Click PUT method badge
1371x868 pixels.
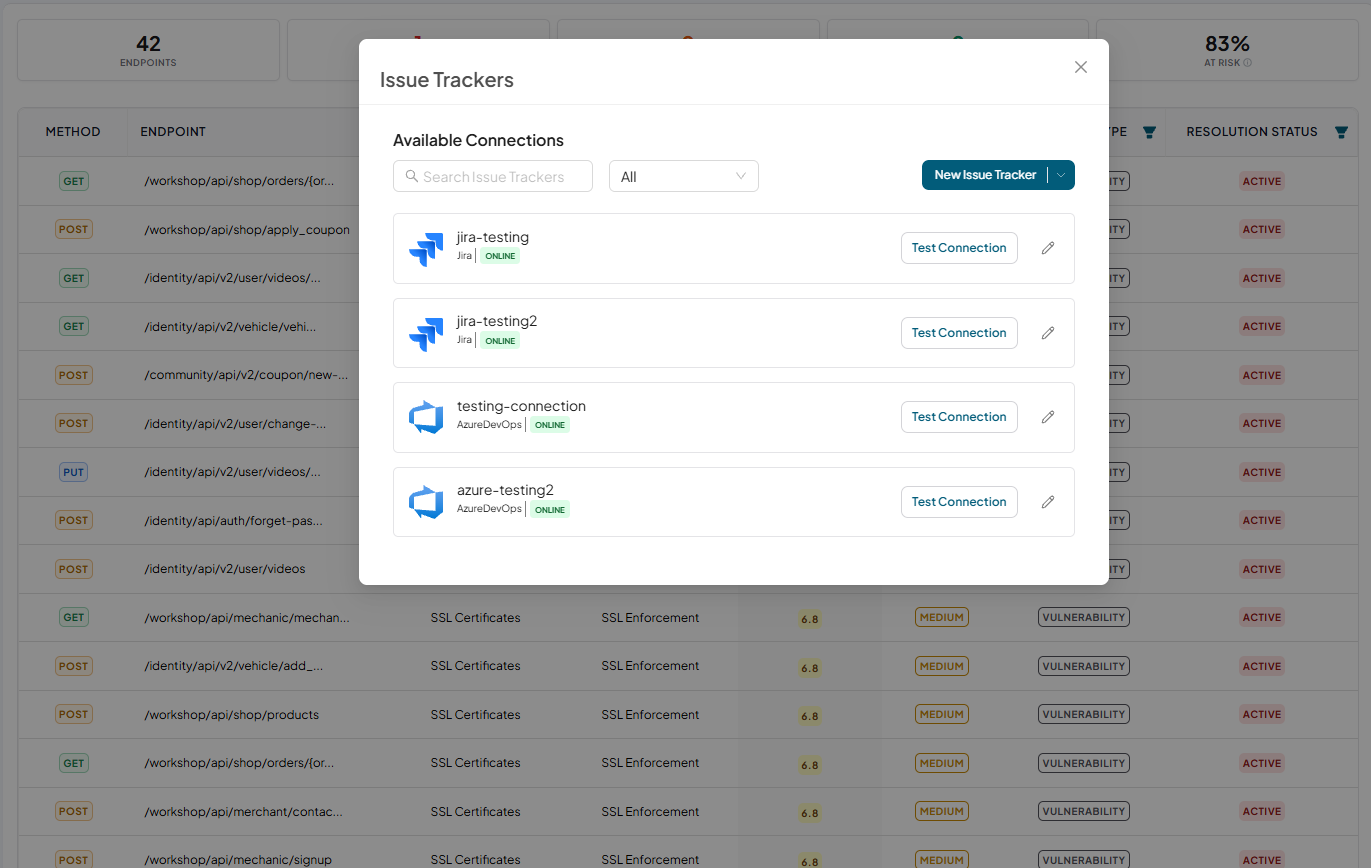[74, 472]
